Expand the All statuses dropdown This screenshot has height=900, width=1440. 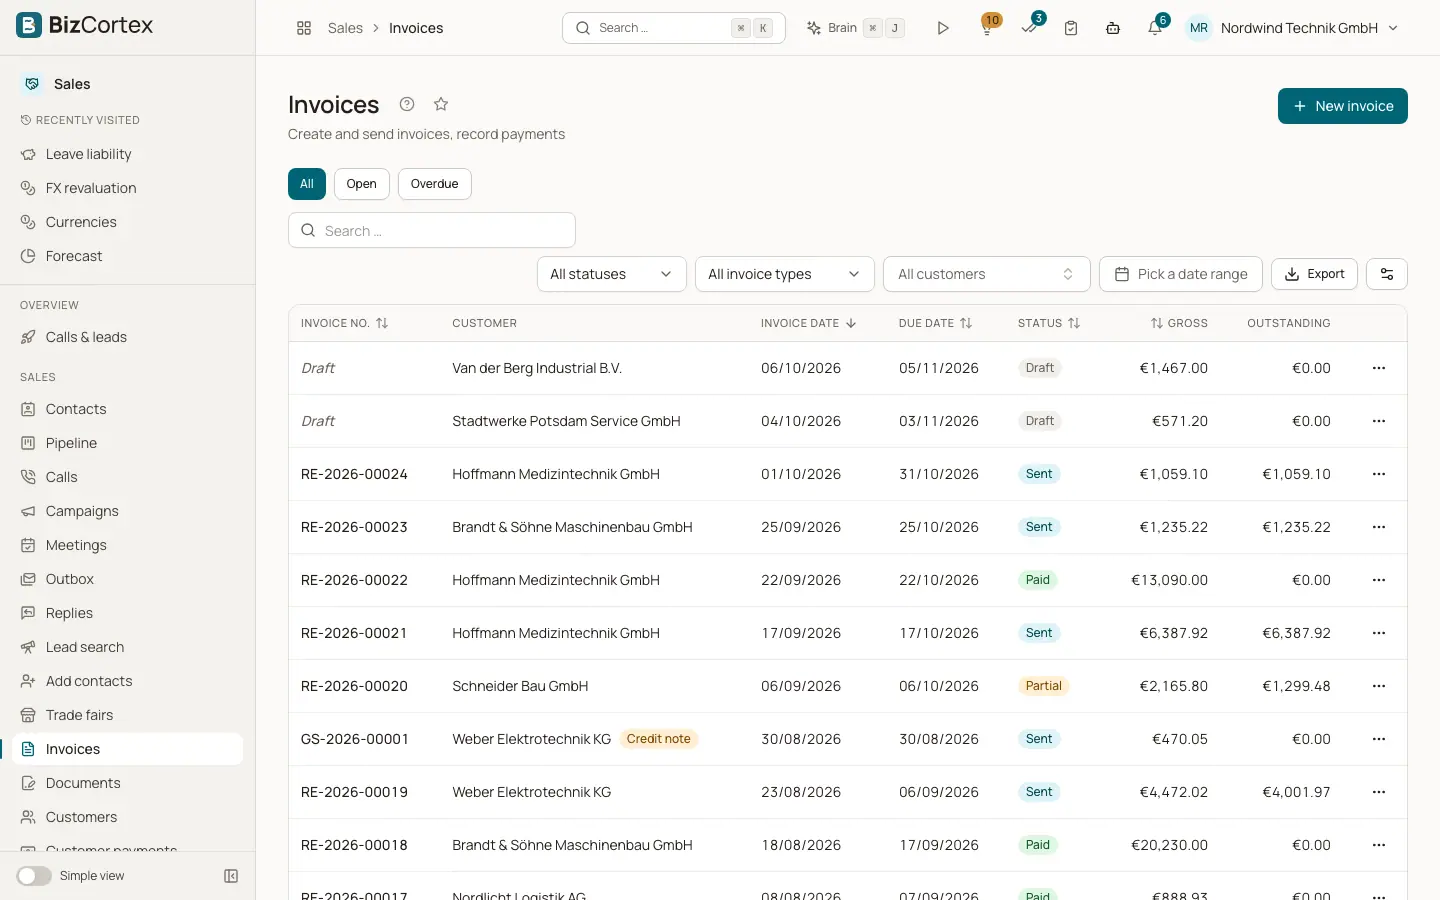612,274
